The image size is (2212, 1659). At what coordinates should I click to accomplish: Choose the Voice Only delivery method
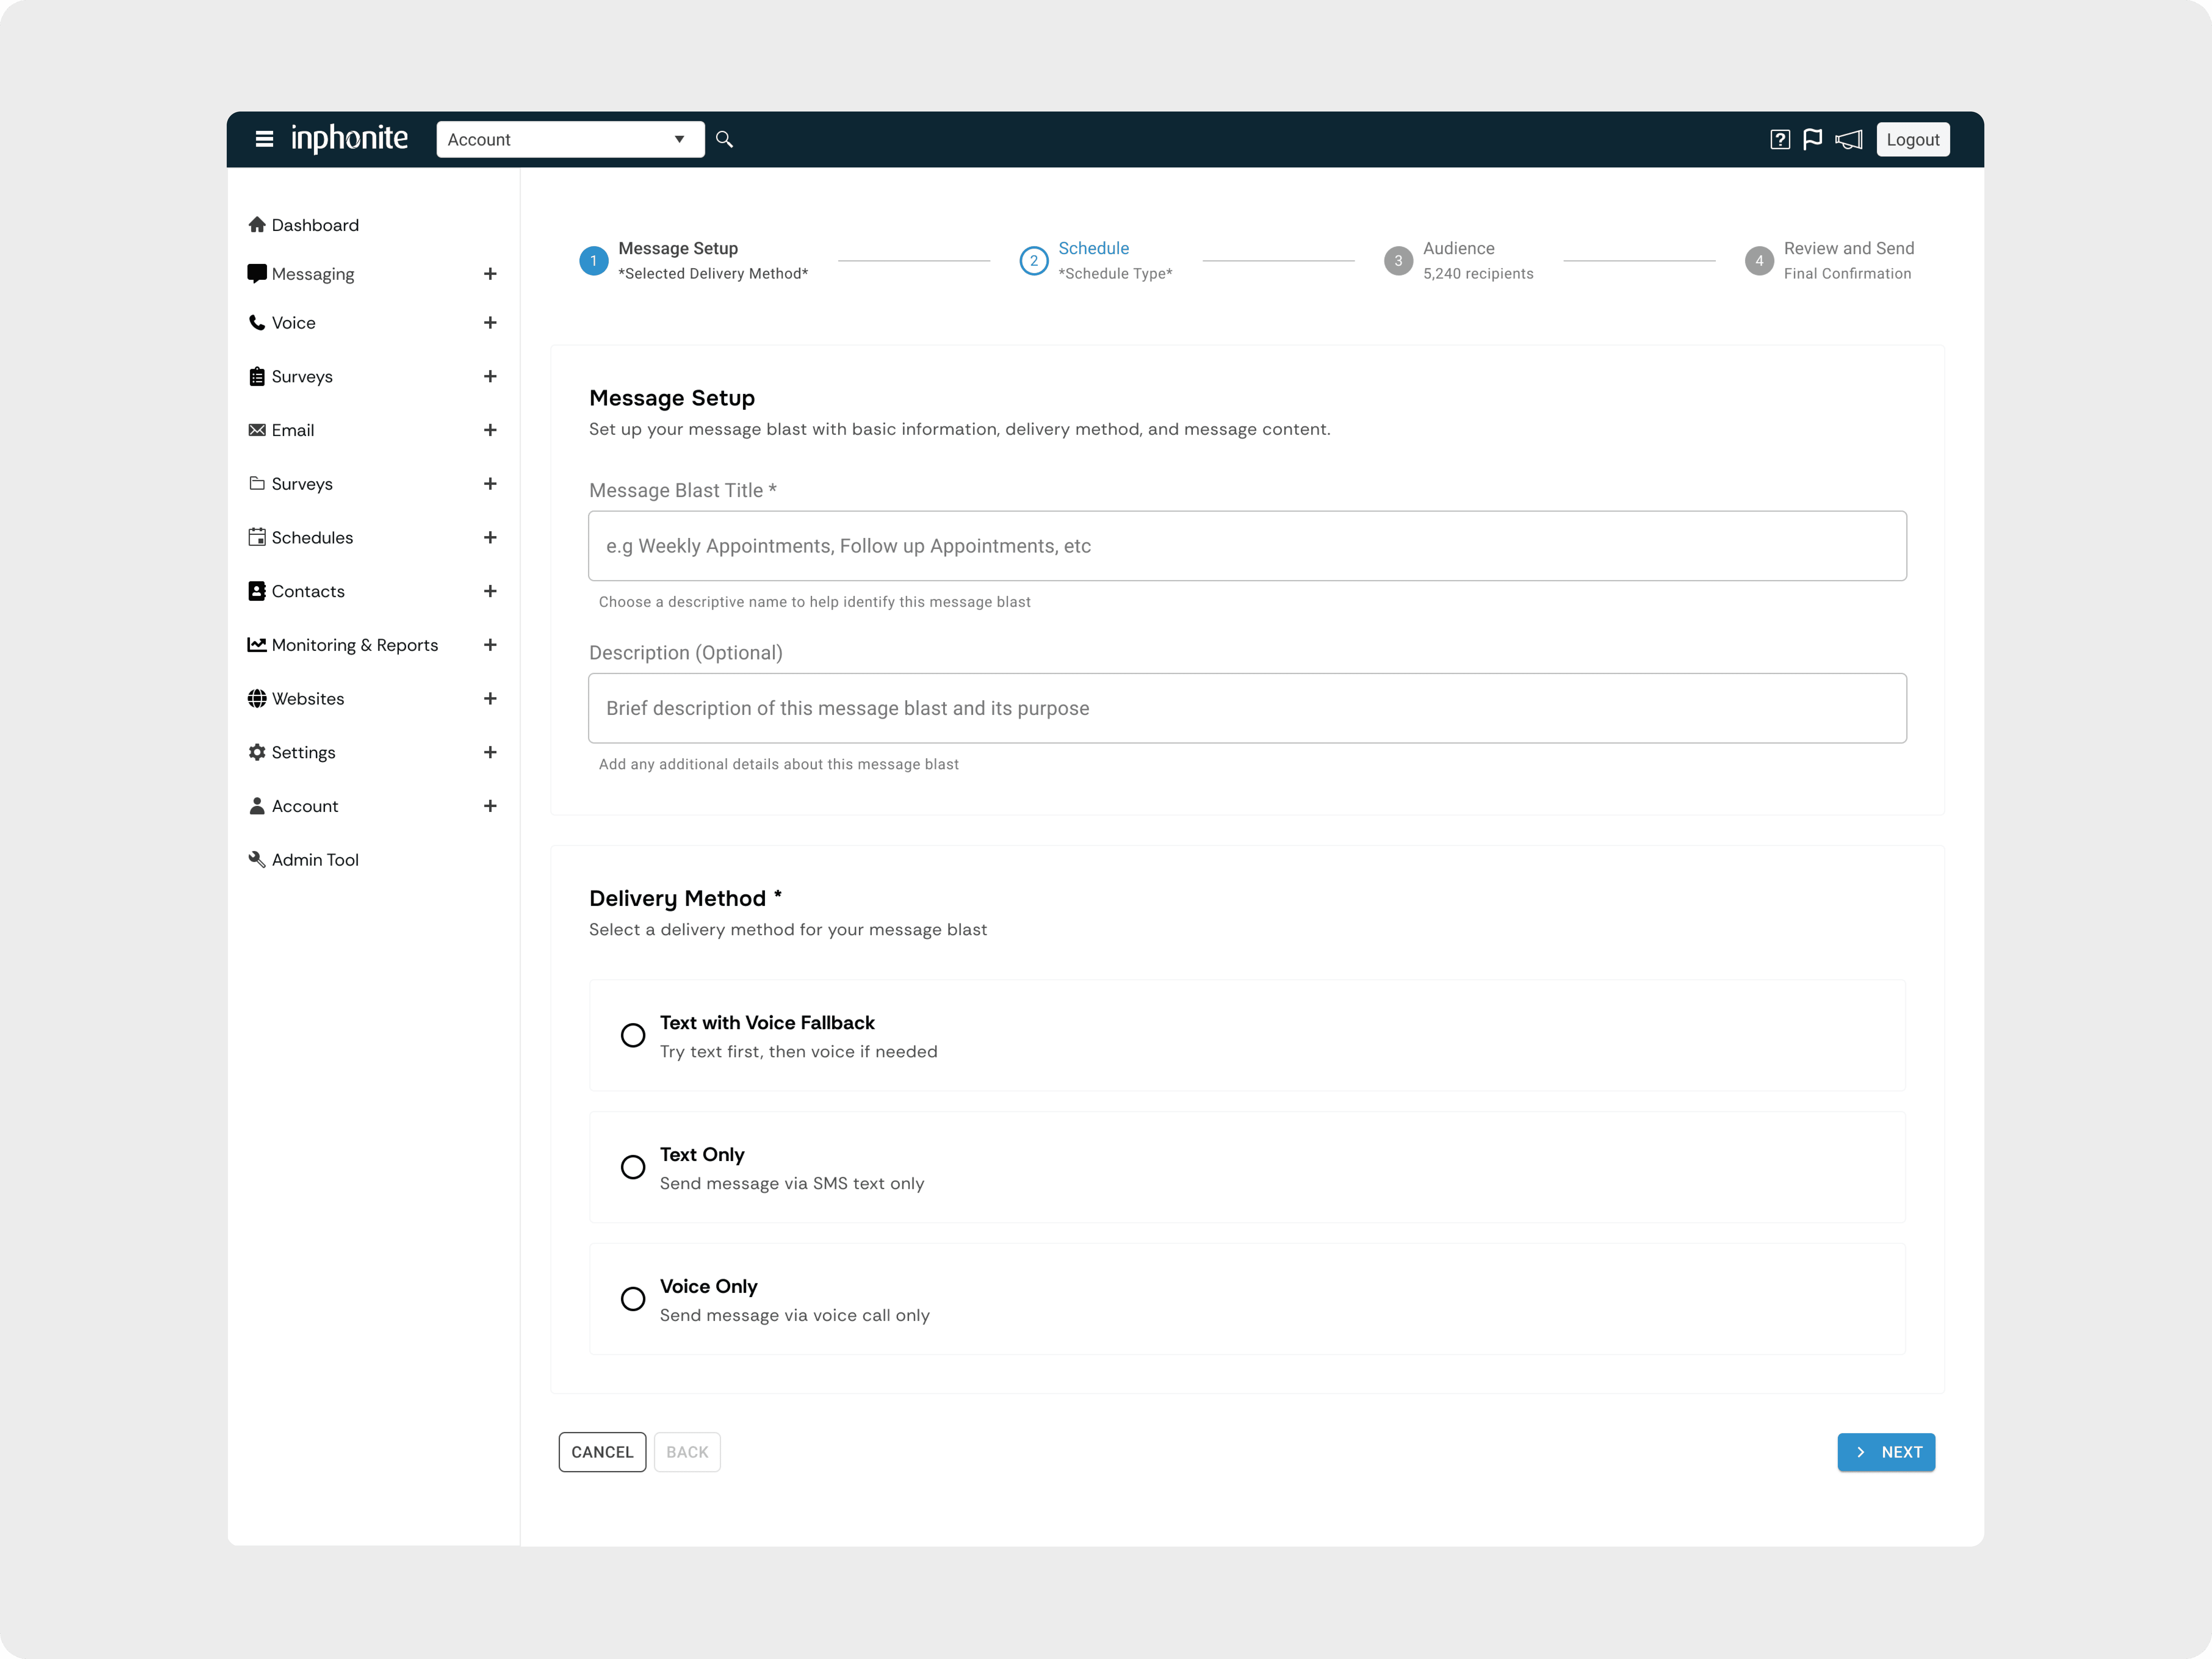pos(633,1299)
